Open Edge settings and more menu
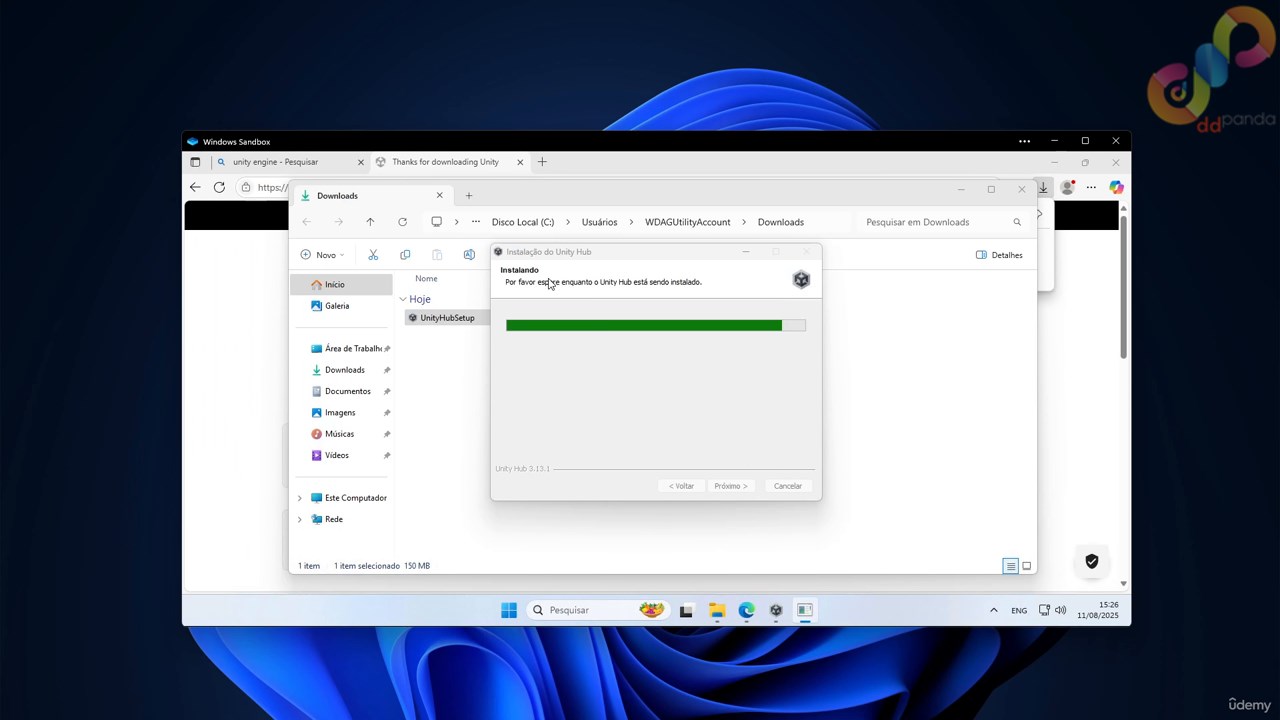Viewport: 1280px width, 720px height. (1091, 187)
